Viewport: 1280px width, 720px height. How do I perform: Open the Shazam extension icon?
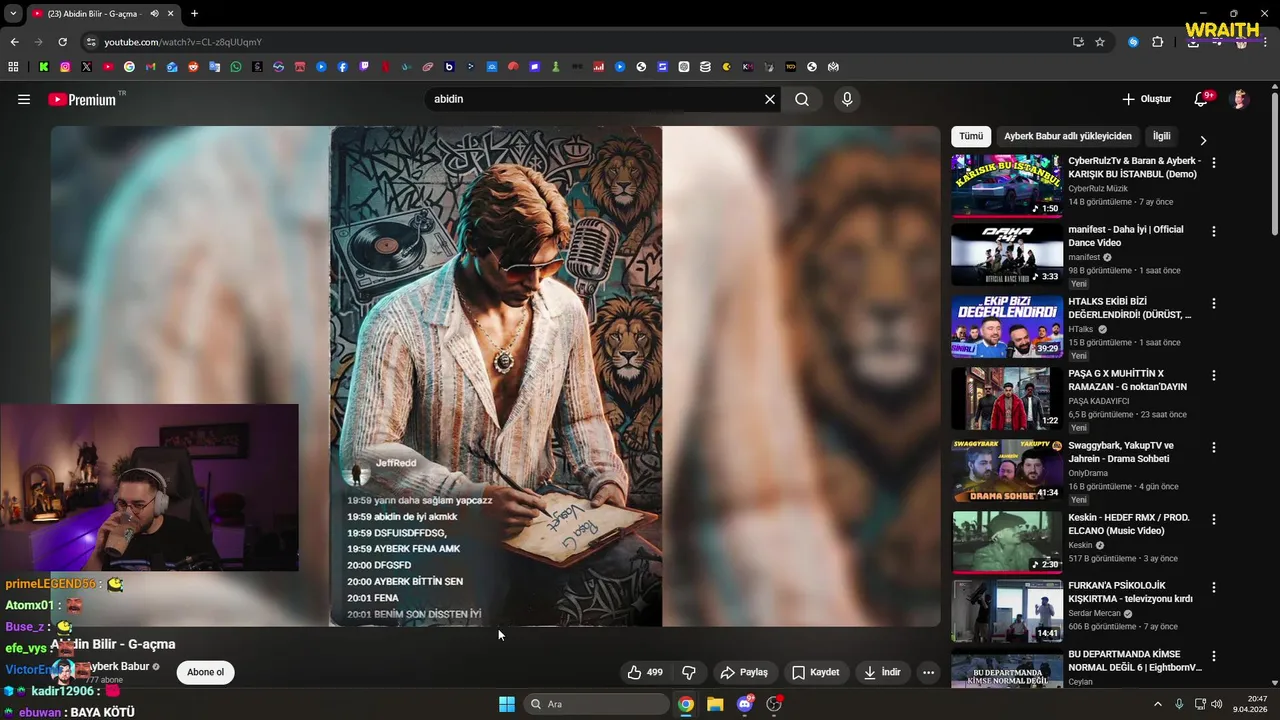pos(1133,42)
